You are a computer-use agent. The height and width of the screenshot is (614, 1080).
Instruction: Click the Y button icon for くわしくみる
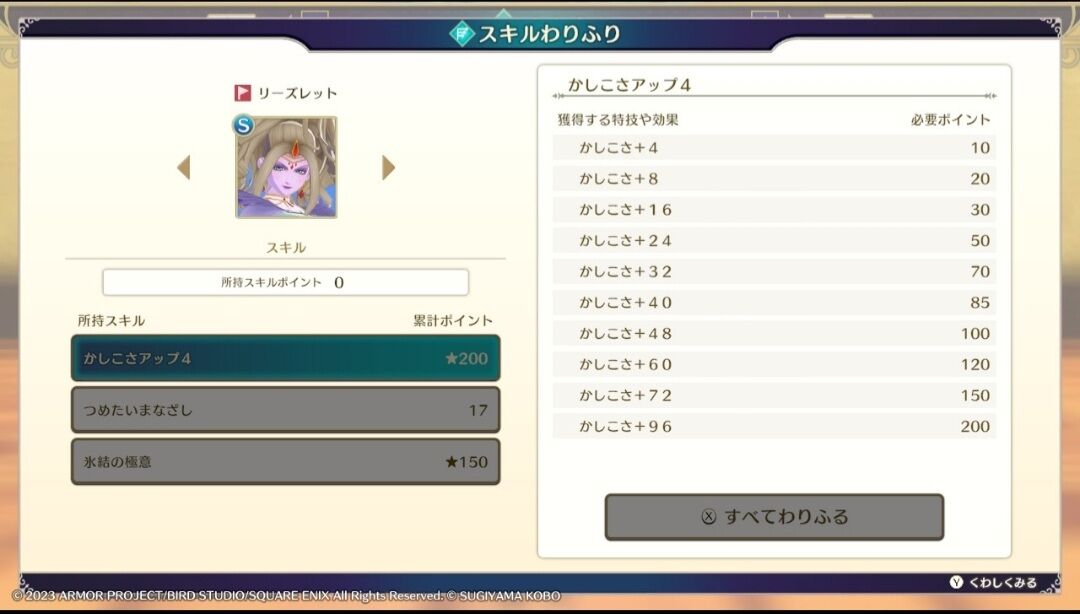point(956,582)
